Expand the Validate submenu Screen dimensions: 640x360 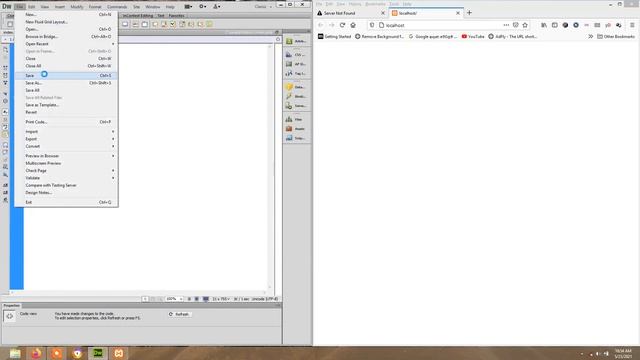[x=67, y=178]
